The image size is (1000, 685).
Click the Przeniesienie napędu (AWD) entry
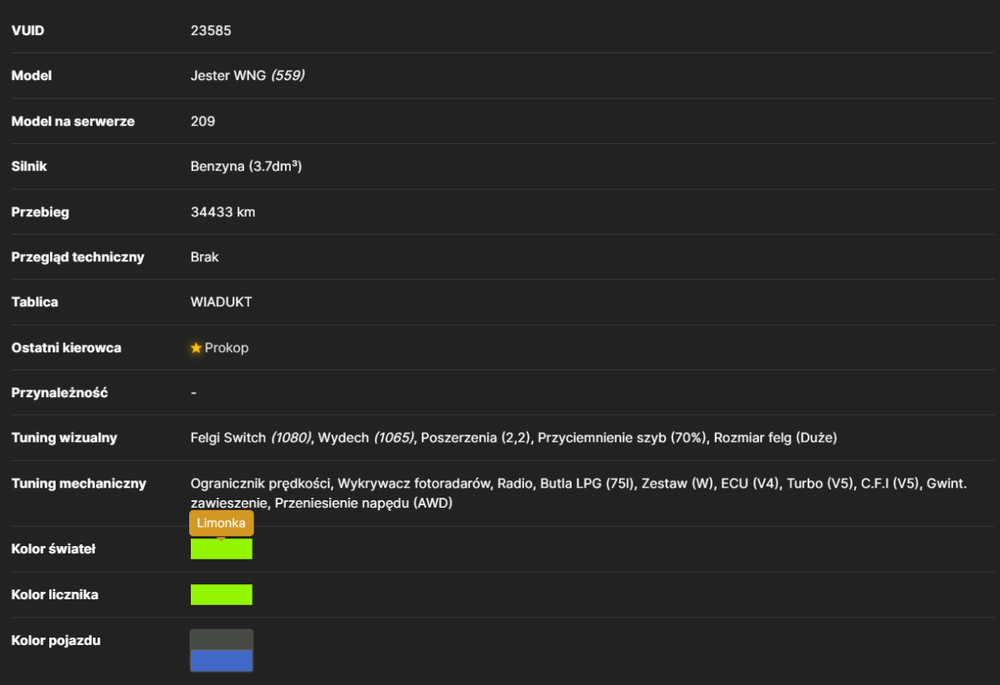point(364,503)
